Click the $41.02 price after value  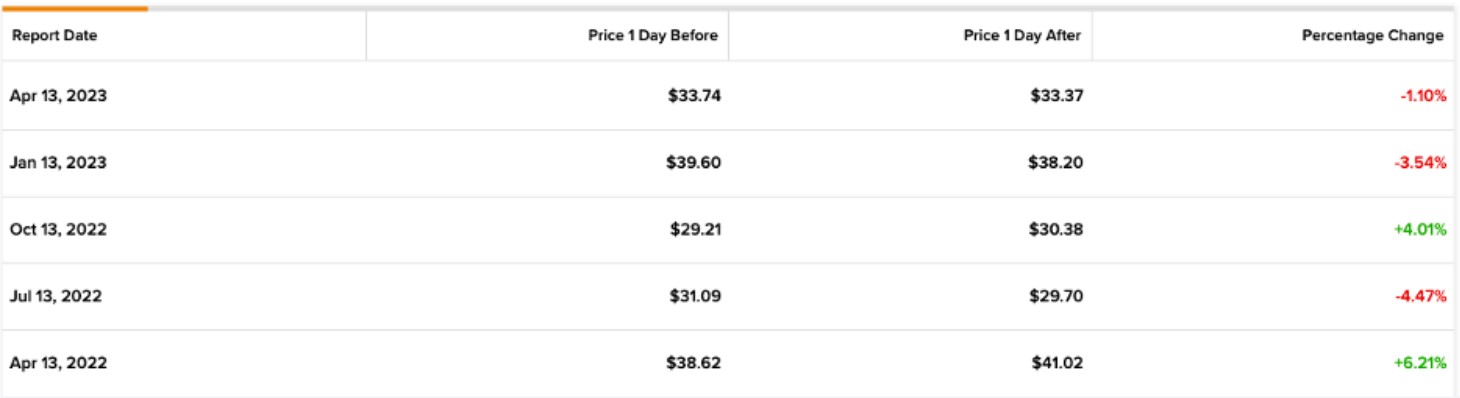tap(1057, 363)
